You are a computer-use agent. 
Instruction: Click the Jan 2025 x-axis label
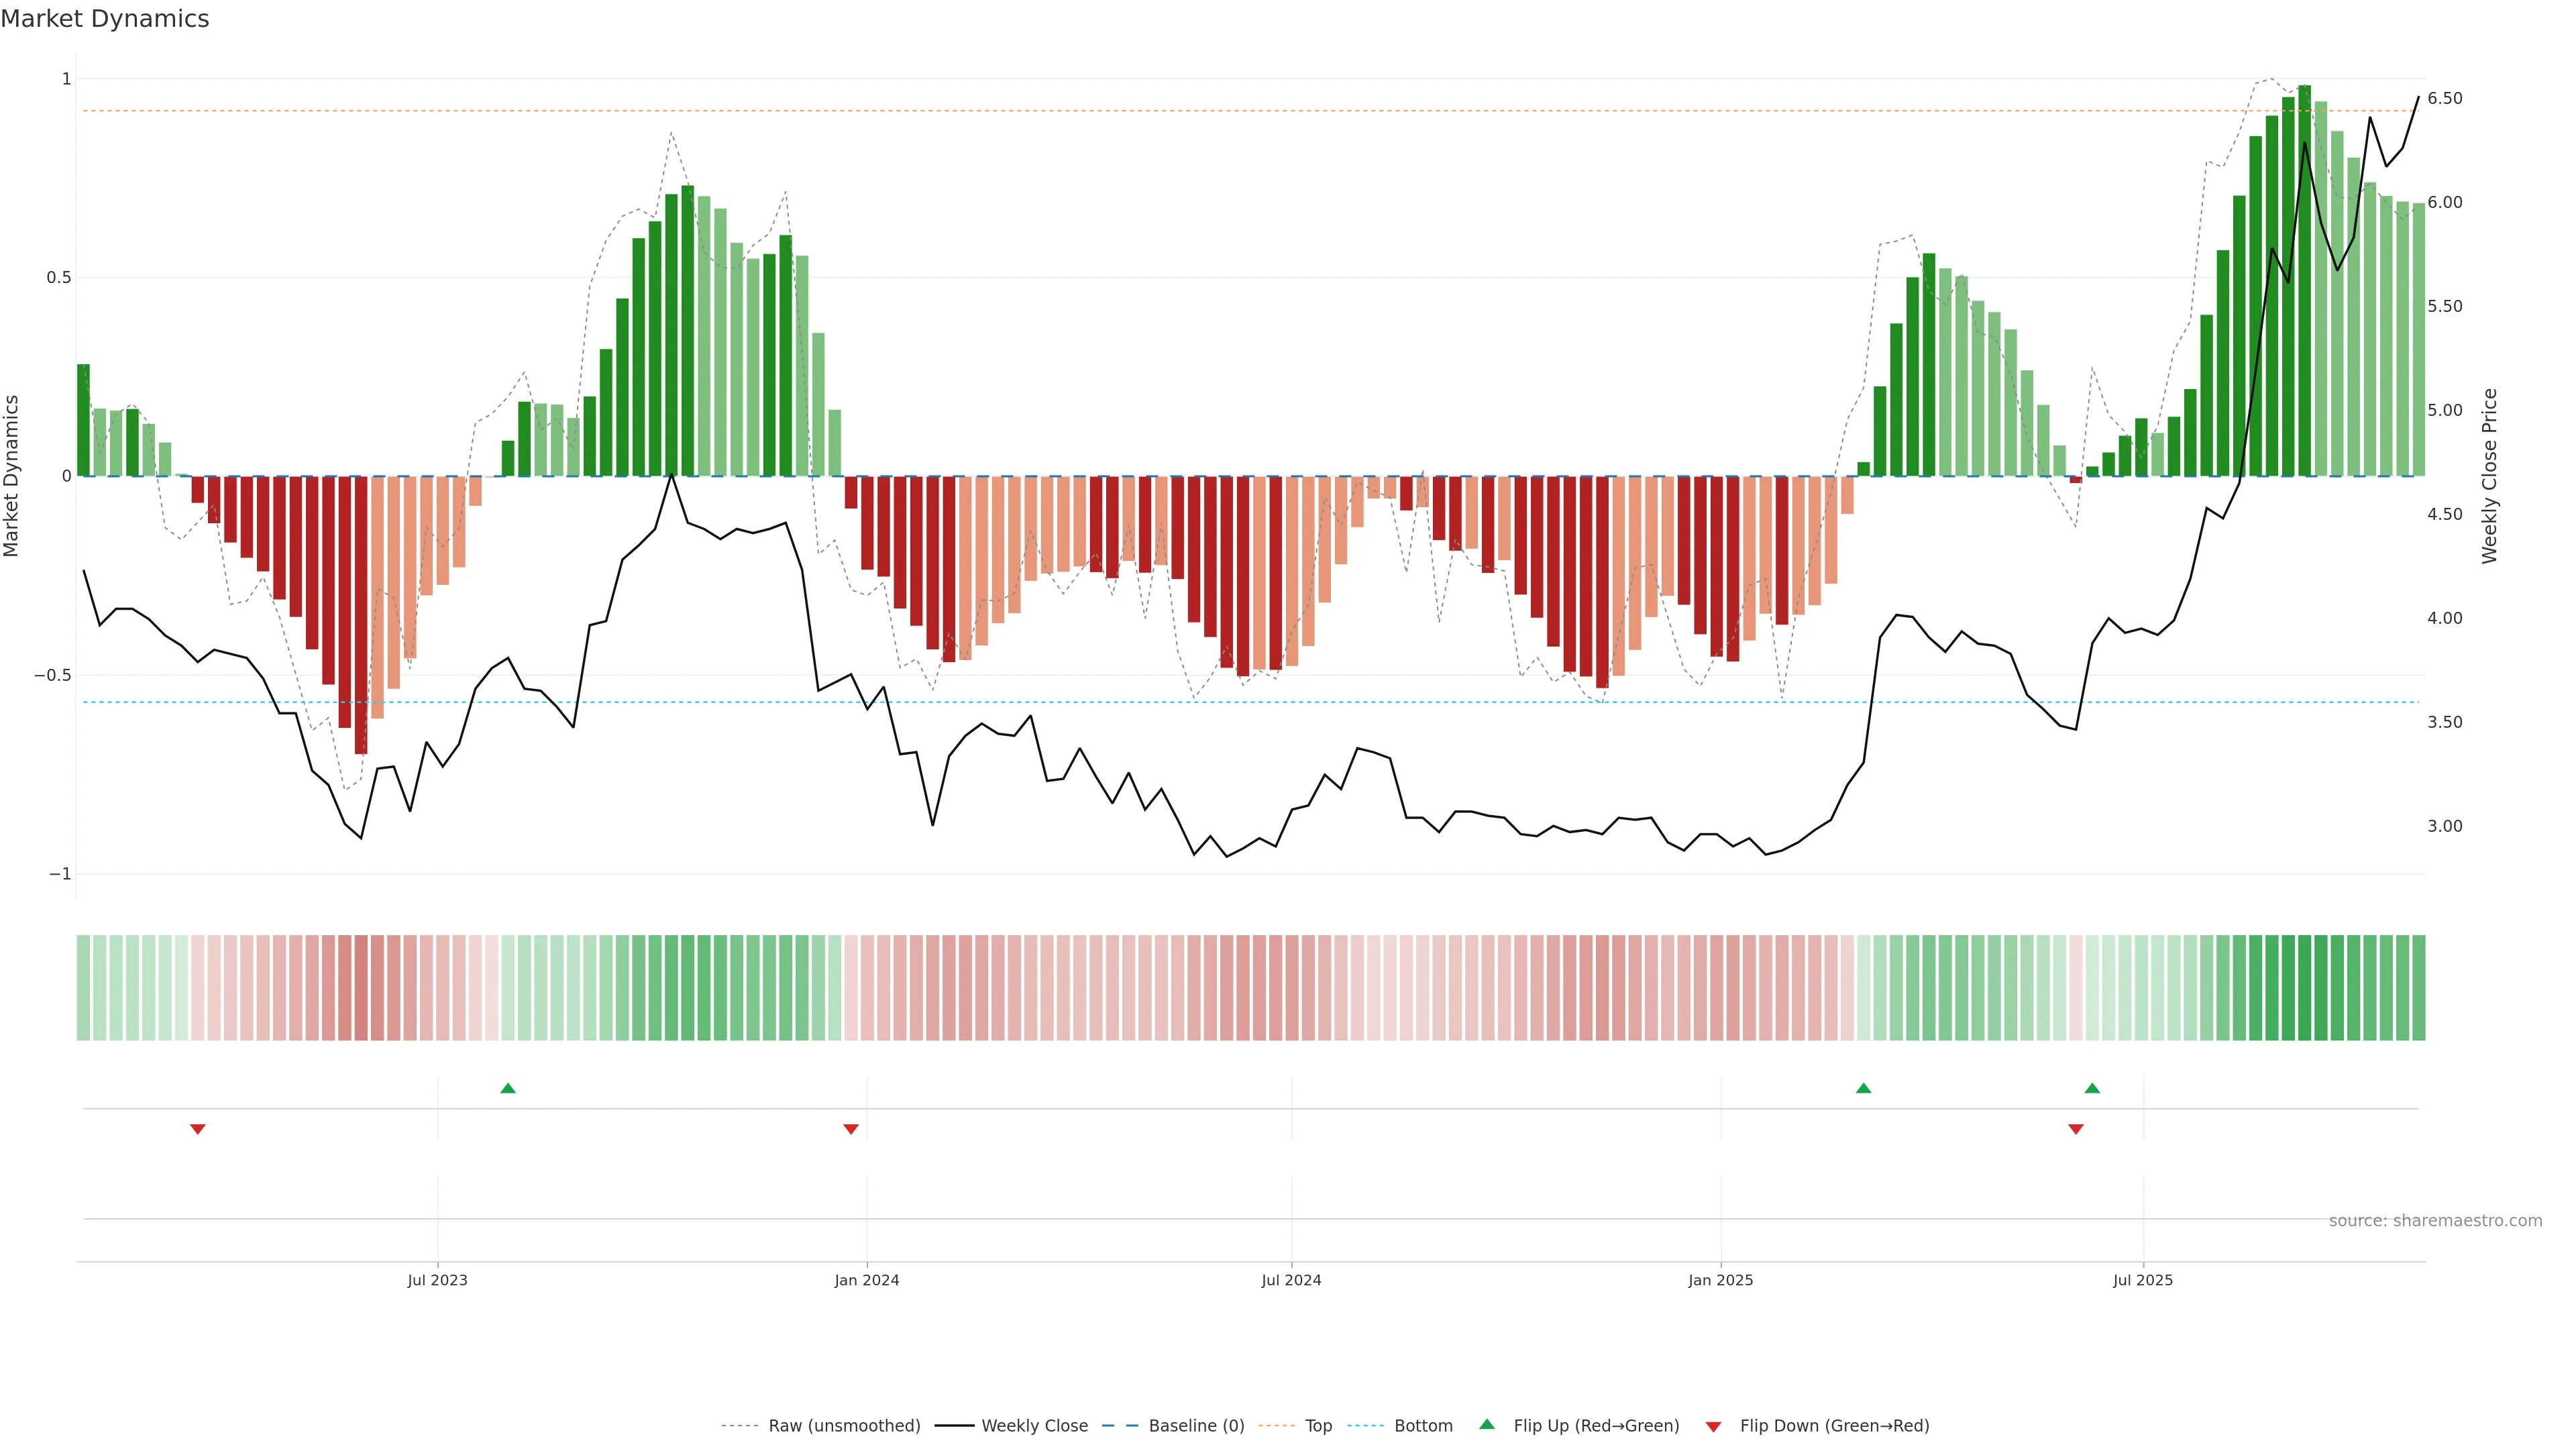click(1720, 1280)
